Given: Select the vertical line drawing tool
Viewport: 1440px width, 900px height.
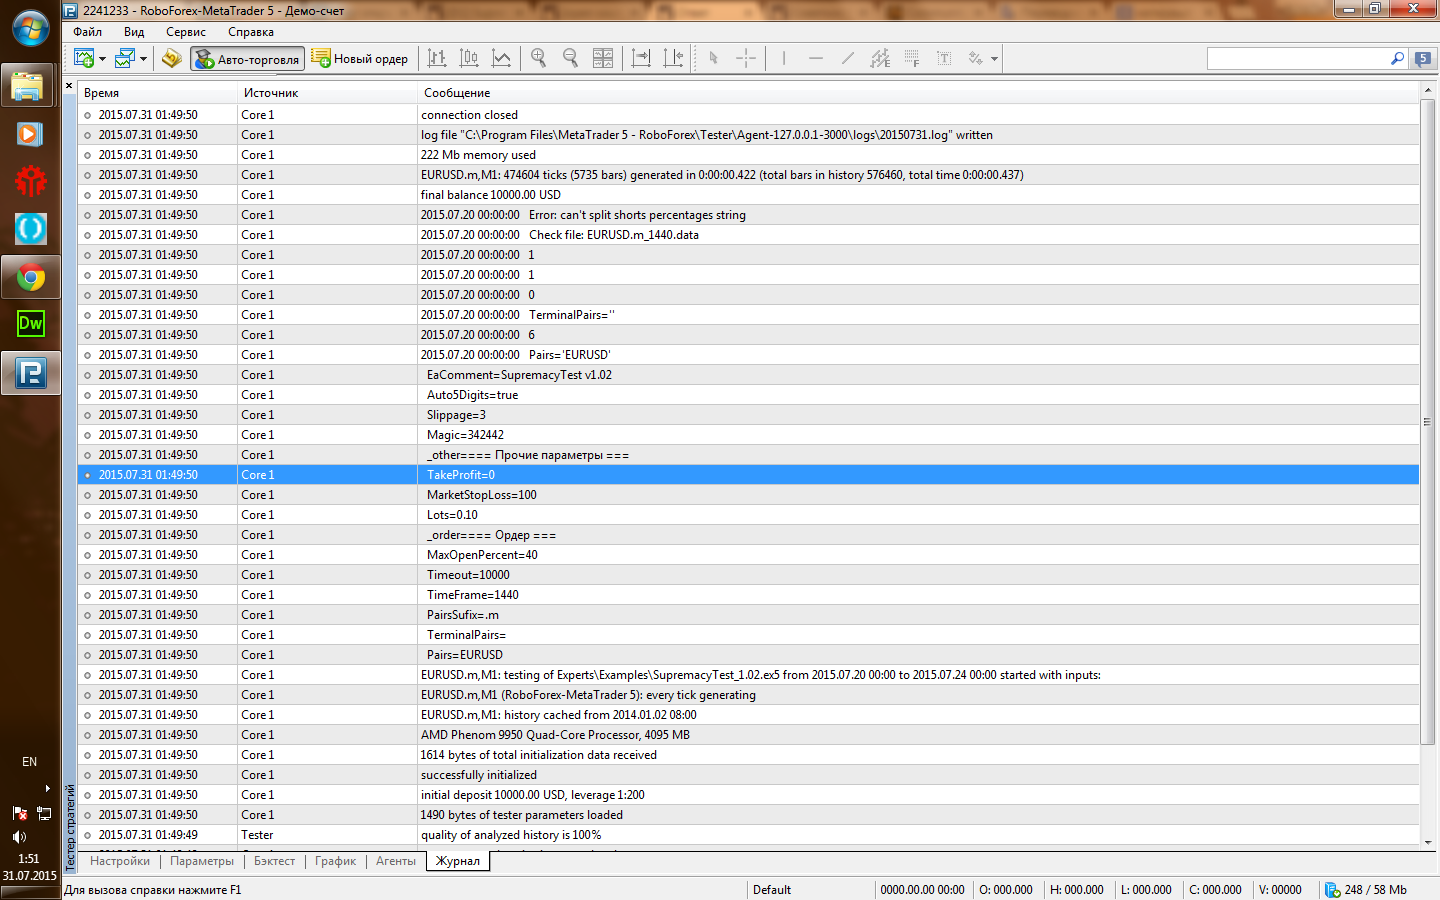Looking at the screenshot, I should (784, 58).
